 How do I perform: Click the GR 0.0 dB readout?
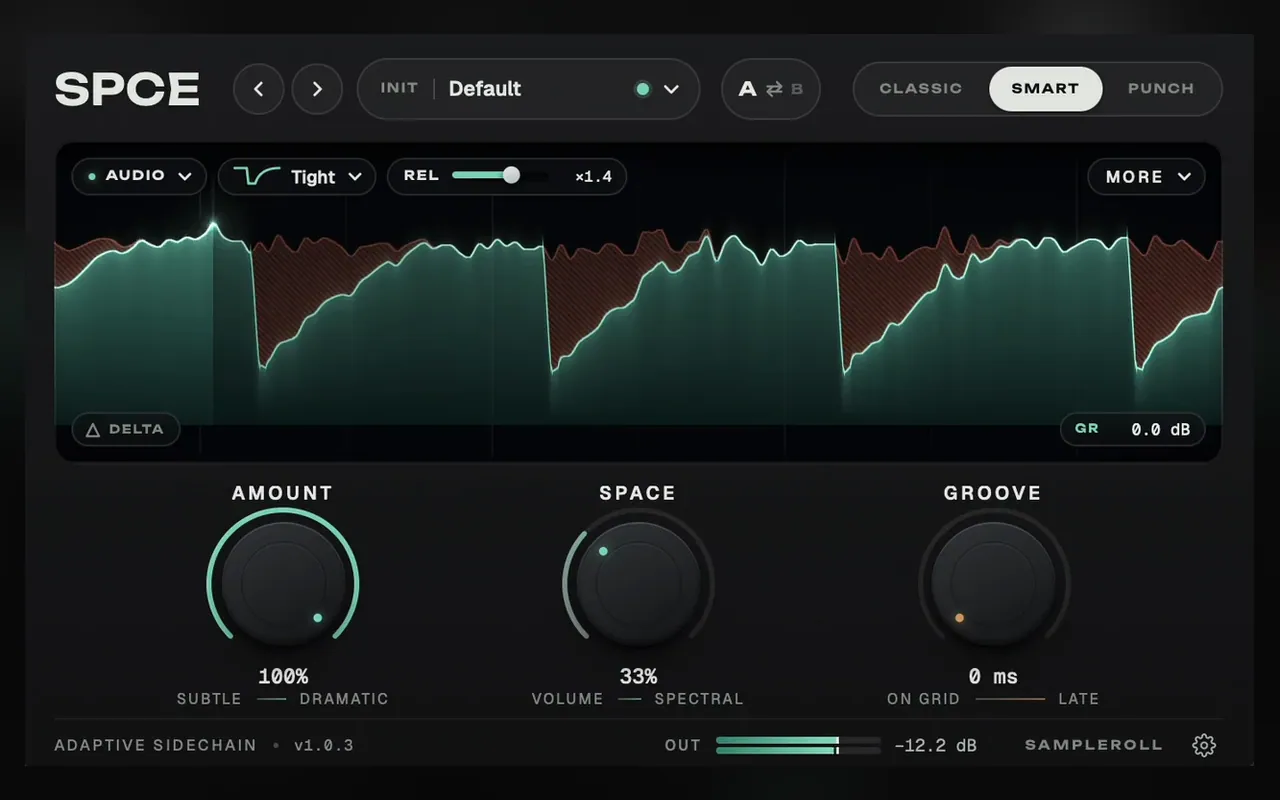pos(1133,429)
